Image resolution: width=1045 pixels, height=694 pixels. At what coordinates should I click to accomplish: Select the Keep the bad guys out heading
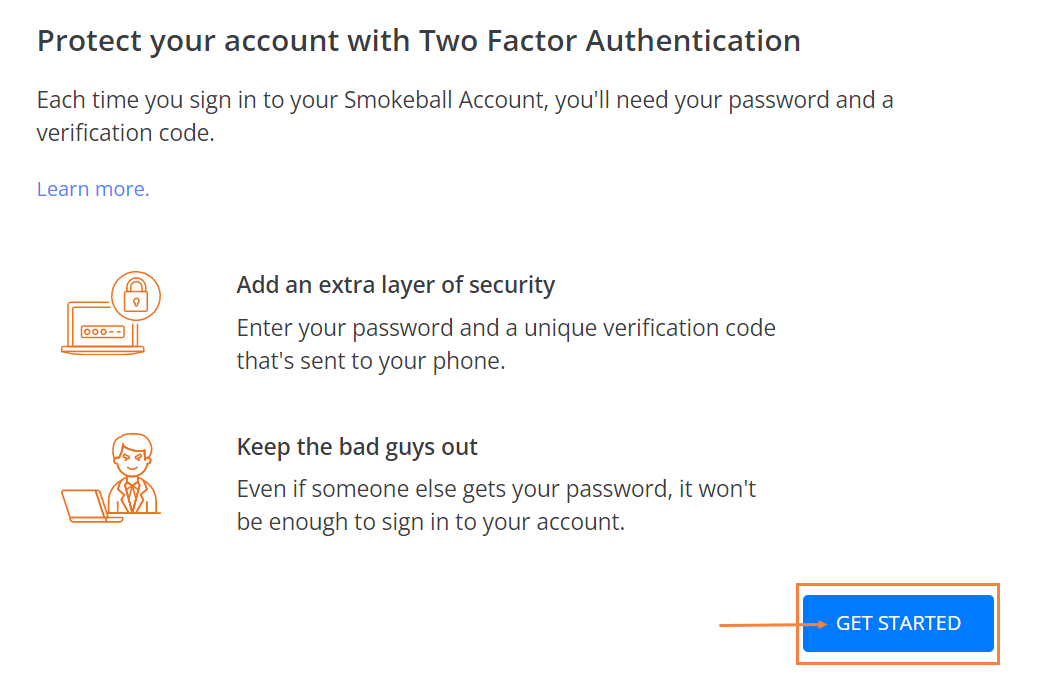coord(357,447)
